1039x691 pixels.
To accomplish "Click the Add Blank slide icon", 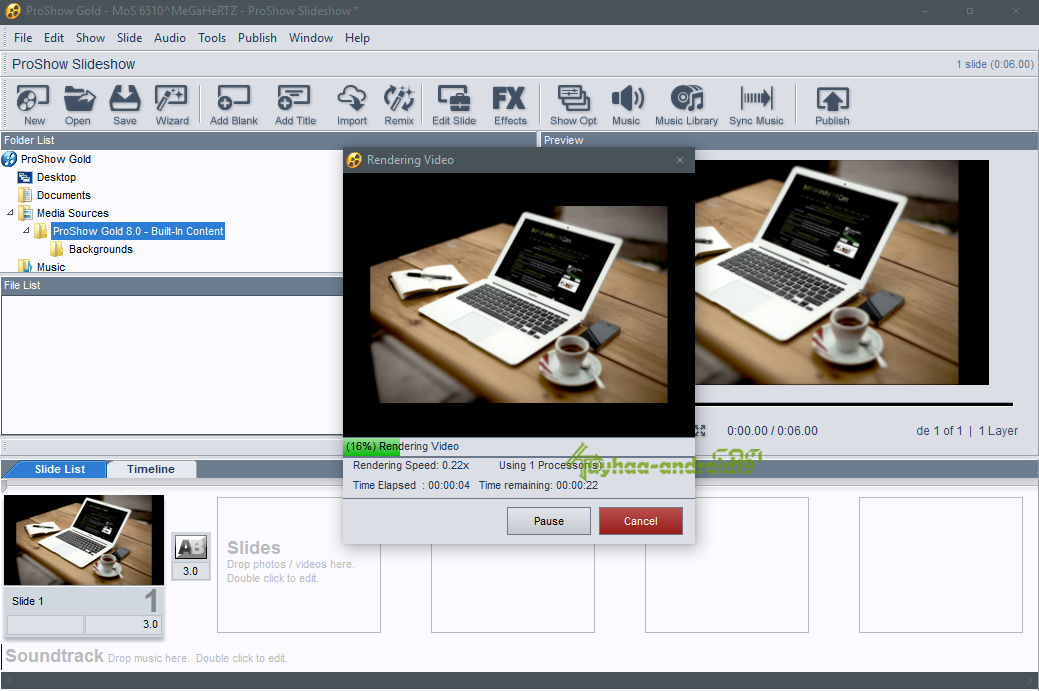I will coord(233,105).
